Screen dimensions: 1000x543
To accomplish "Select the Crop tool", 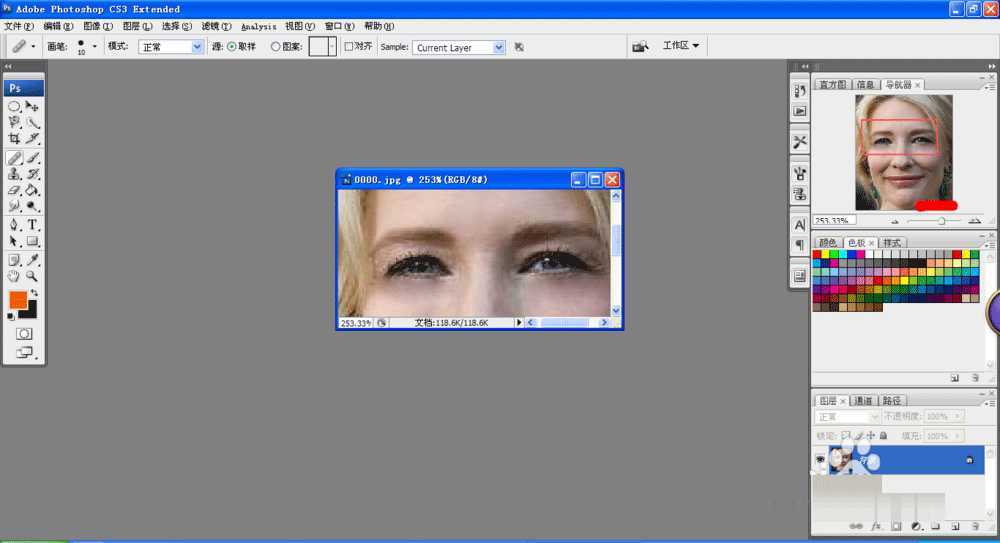I will pos(14,138).
